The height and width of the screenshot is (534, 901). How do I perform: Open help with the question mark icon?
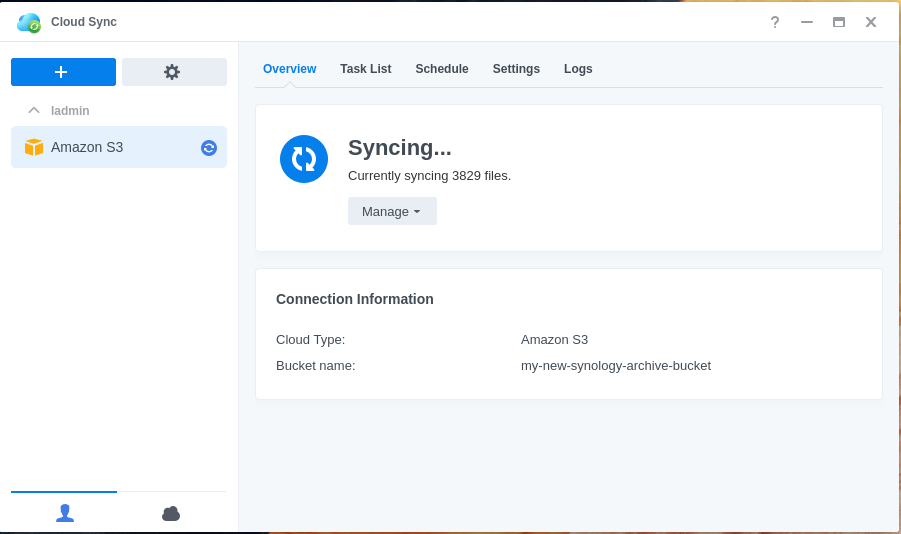coord(774,22)
